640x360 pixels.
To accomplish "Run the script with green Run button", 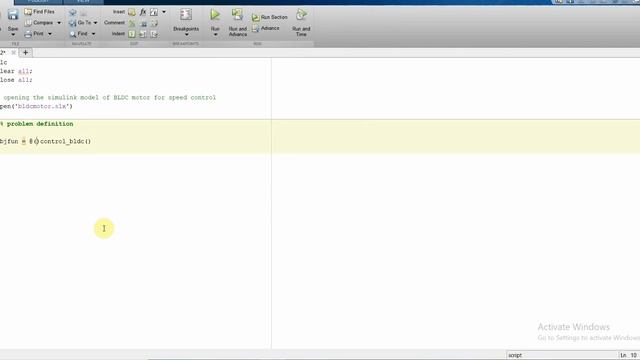I will pos(215,15).
